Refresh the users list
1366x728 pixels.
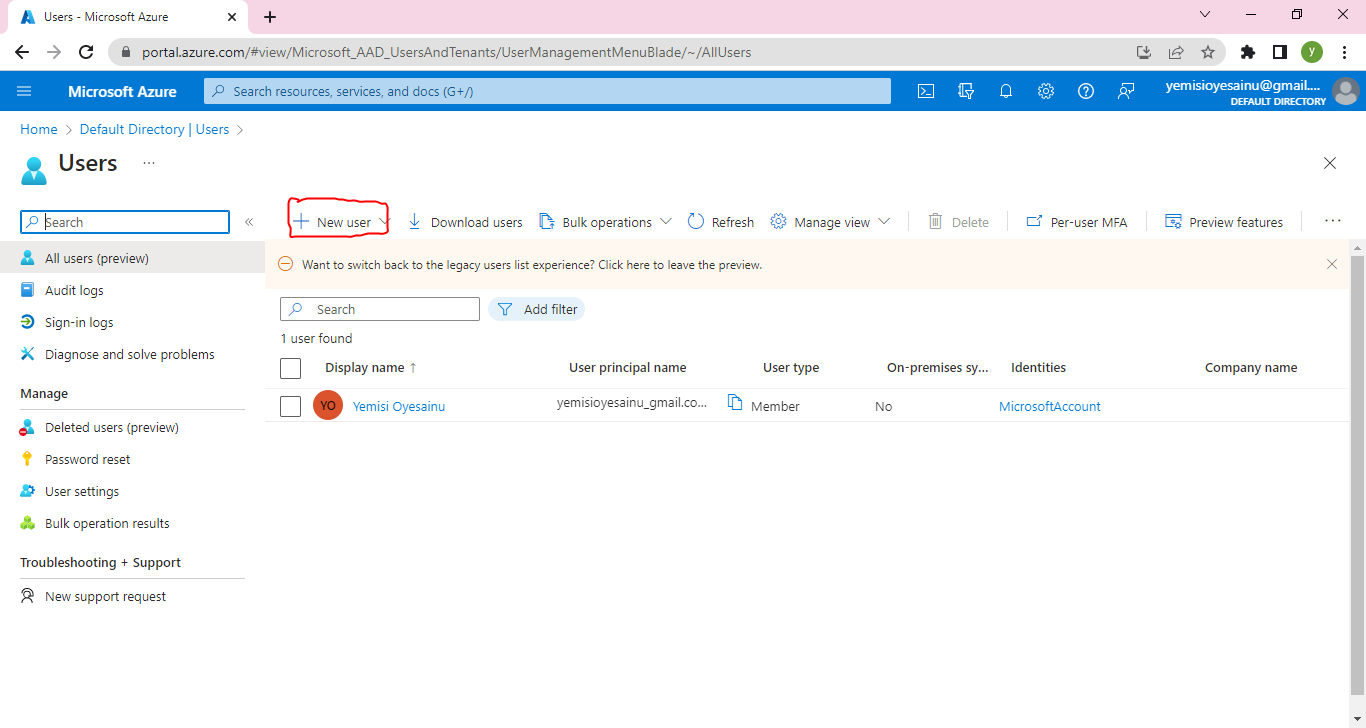(x=721, y=222)
